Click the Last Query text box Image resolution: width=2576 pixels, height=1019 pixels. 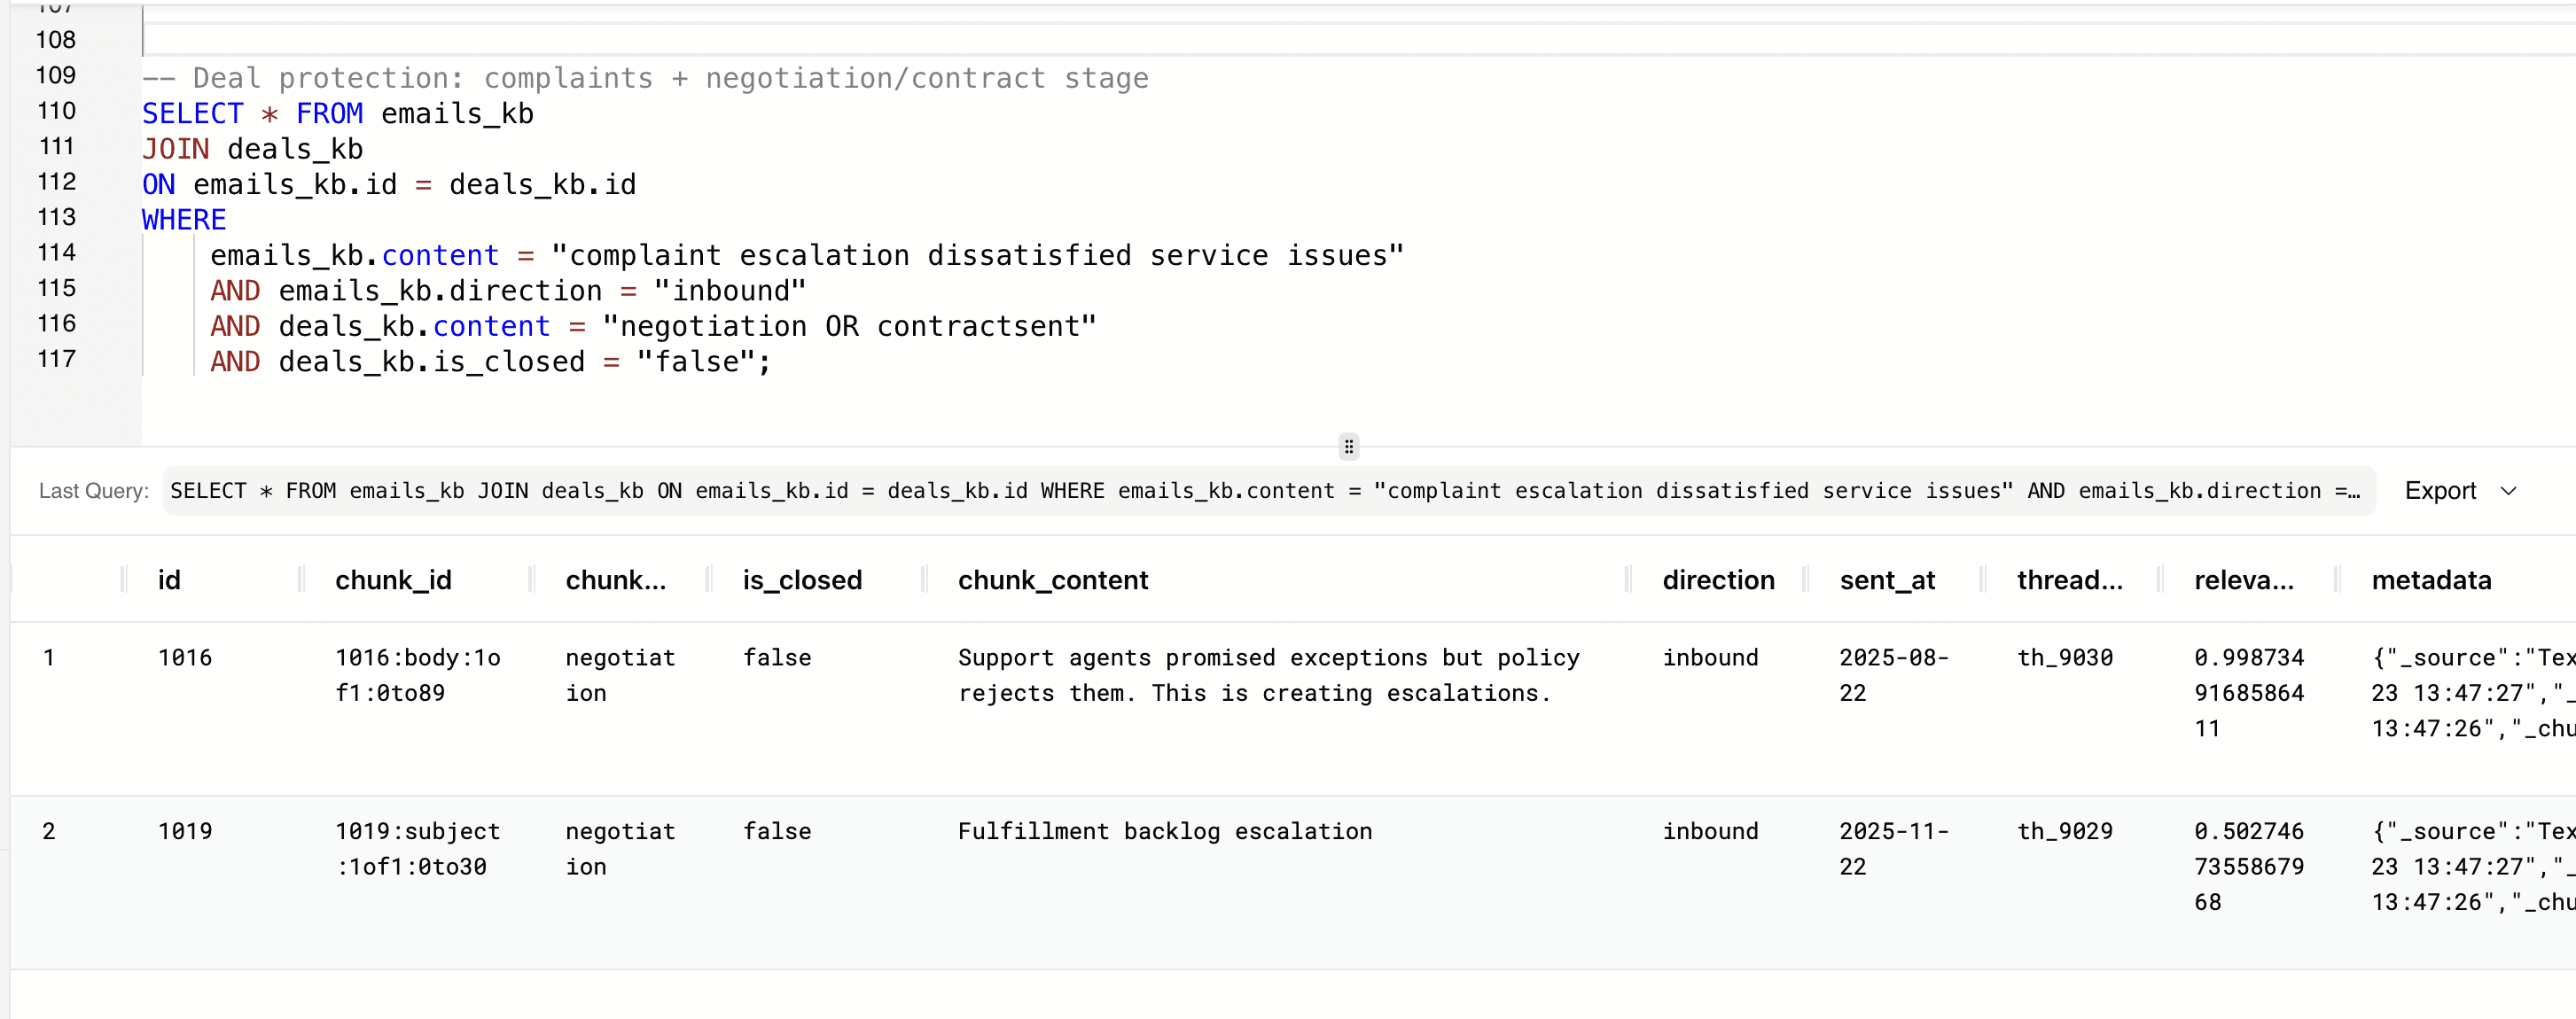pyautogui.click(x=1267, y=491)
